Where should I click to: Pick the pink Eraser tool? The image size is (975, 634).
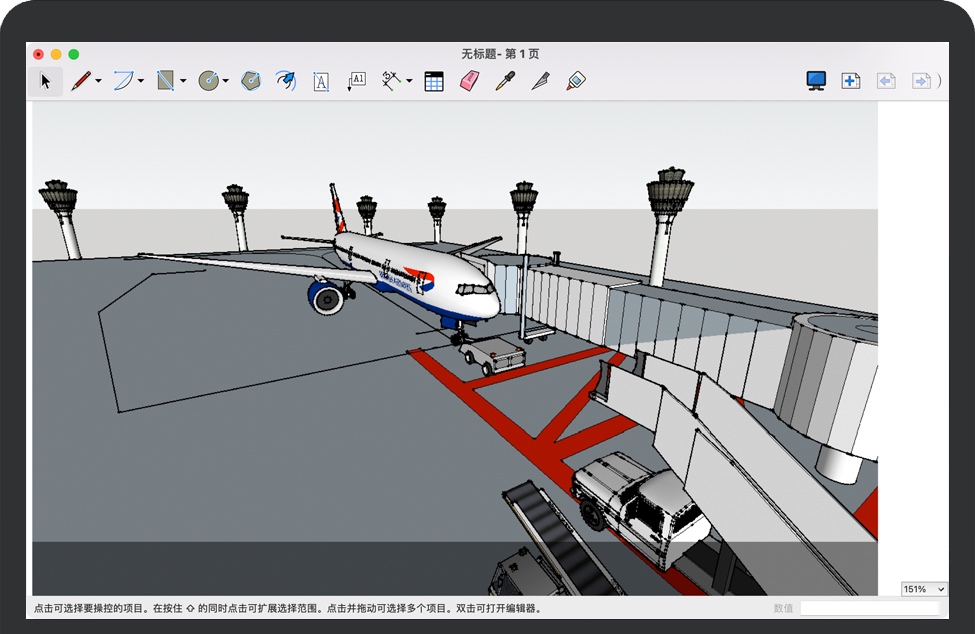(469, 81)
